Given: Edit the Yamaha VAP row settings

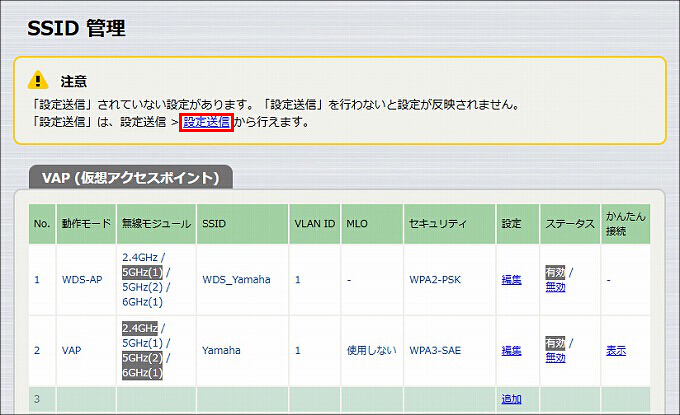Looking at the screenshot, I should tap(511, 350).
